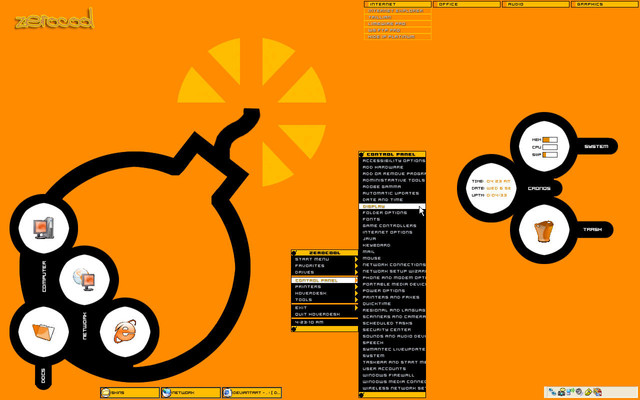Expand the Favorites submenu
The height and width of the screenshot is (400, 640).
click(325, 266)
